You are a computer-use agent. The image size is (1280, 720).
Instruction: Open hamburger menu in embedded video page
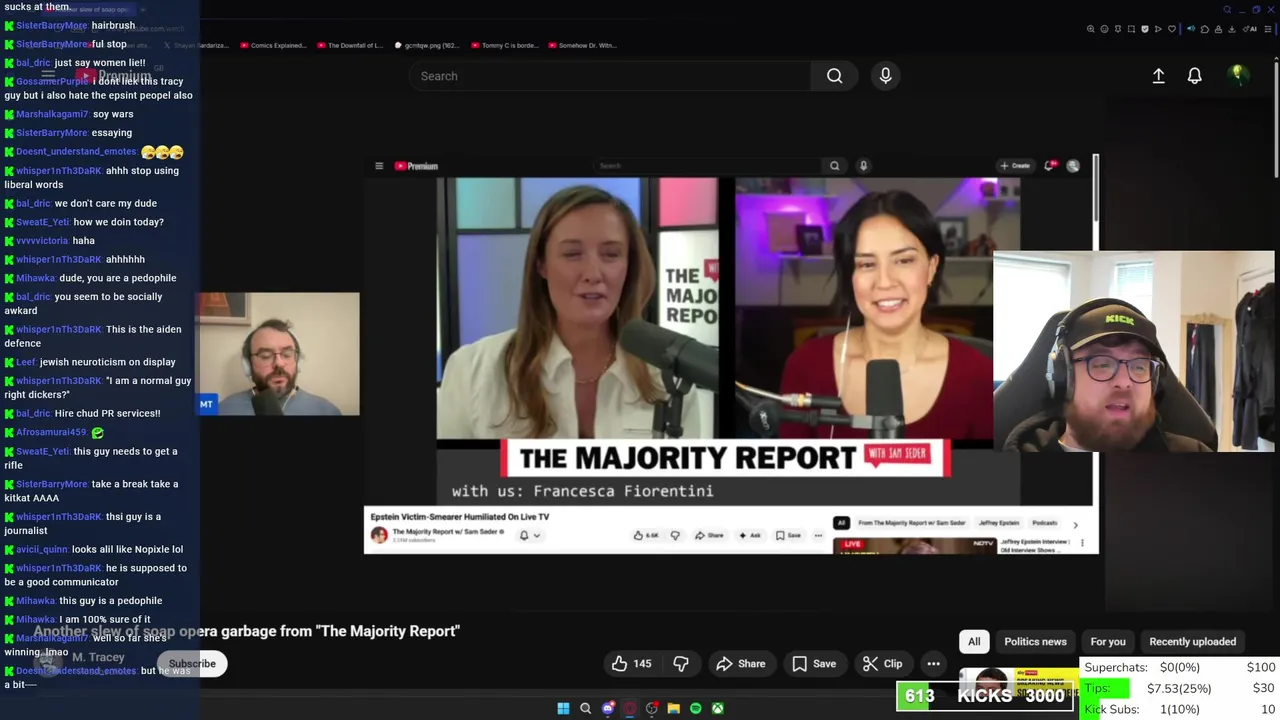coord(379,166)
